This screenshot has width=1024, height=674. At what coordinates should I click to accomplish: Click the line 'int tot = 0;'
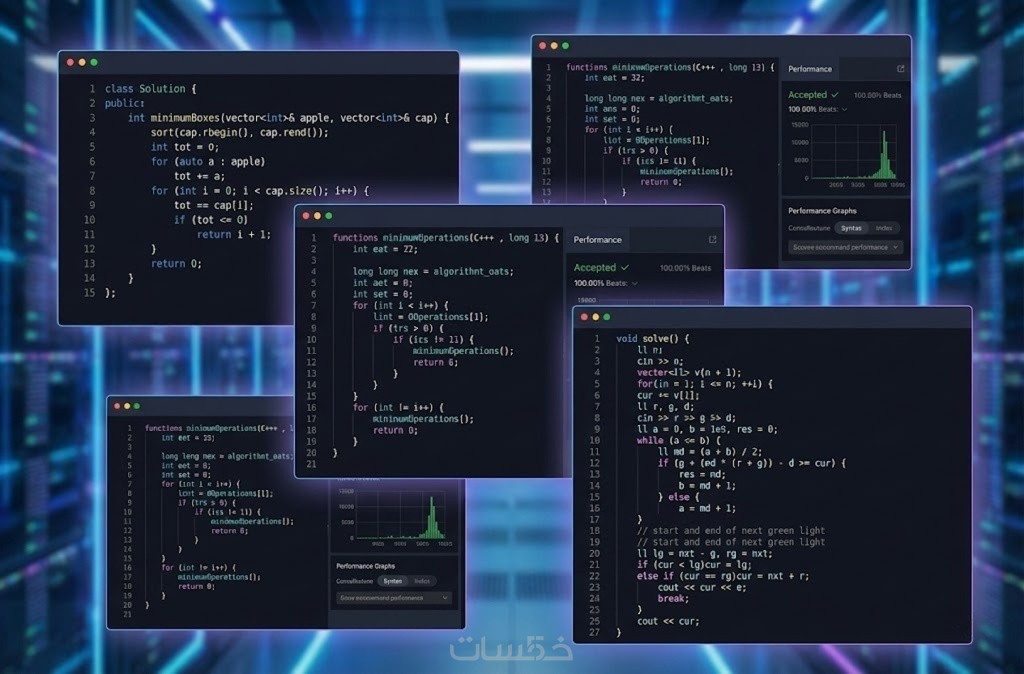(185, 147)
